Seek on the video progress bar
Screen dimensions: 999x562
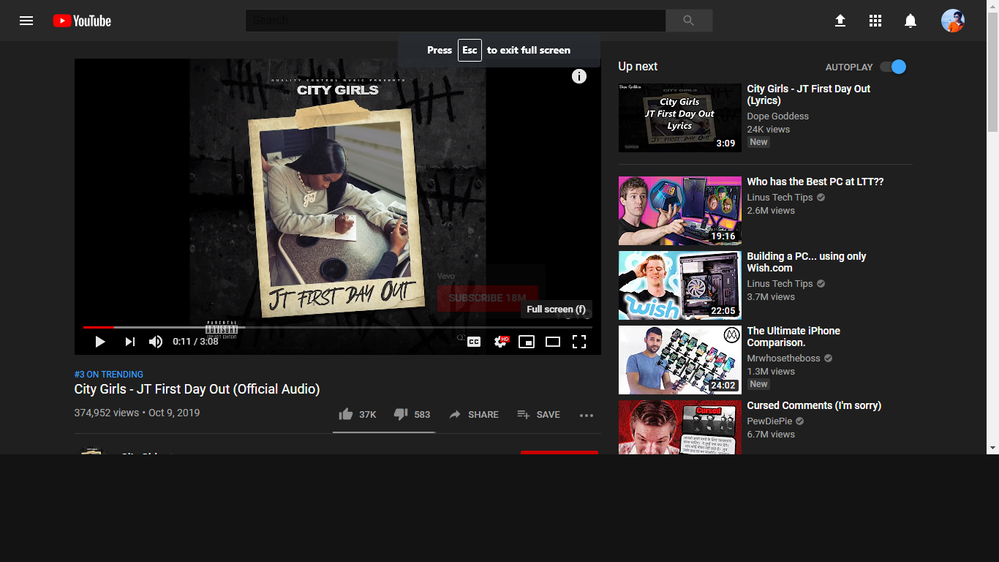(x=338, y=327)
